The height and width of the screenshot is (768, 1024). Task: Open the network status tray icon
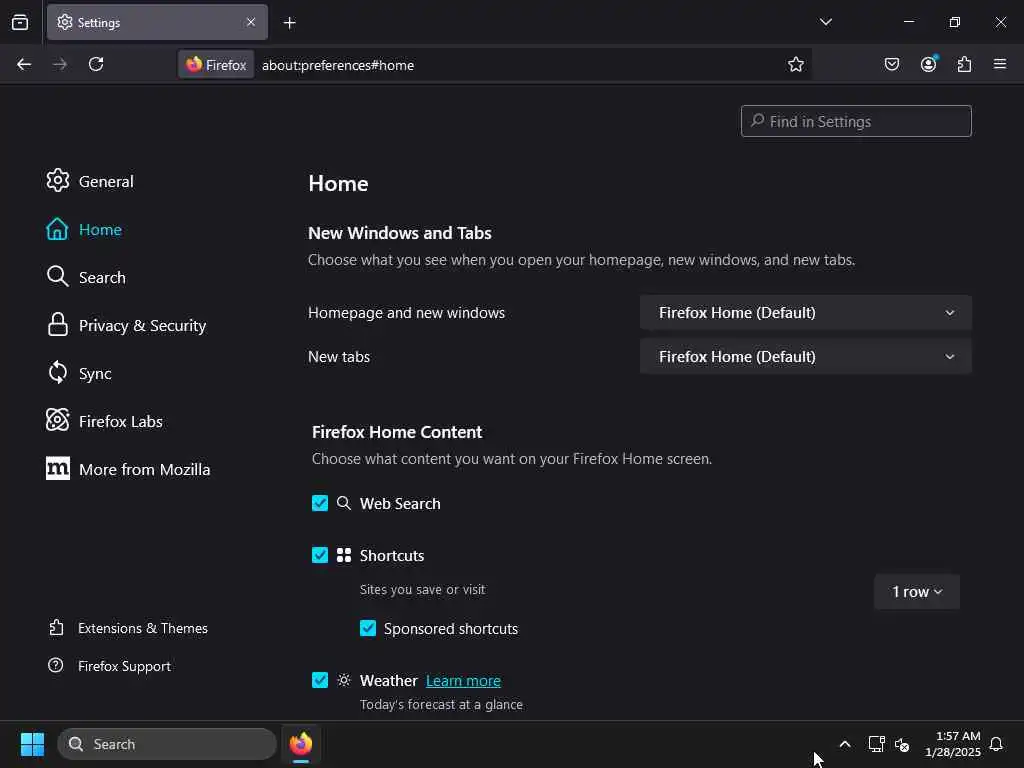876,744
